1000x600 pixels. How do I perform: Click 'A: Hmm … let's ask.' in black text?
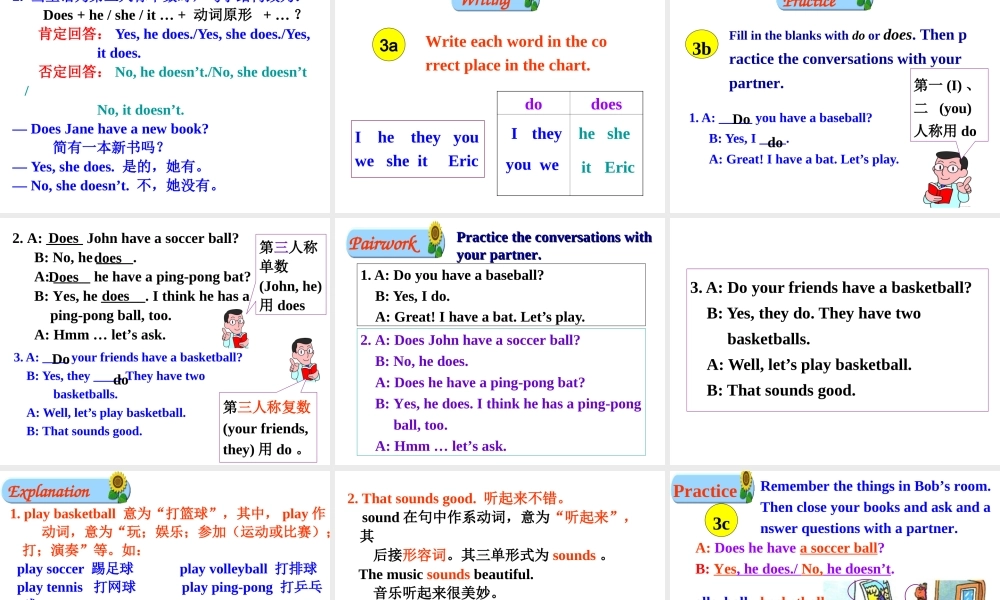tap(99, 335)
